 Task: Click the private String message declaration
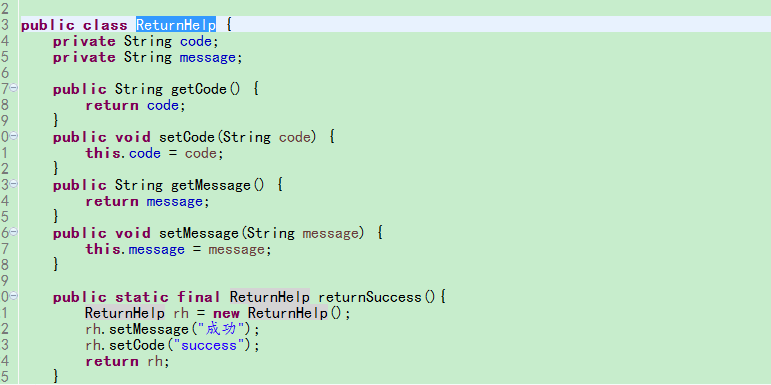[148, 58]
